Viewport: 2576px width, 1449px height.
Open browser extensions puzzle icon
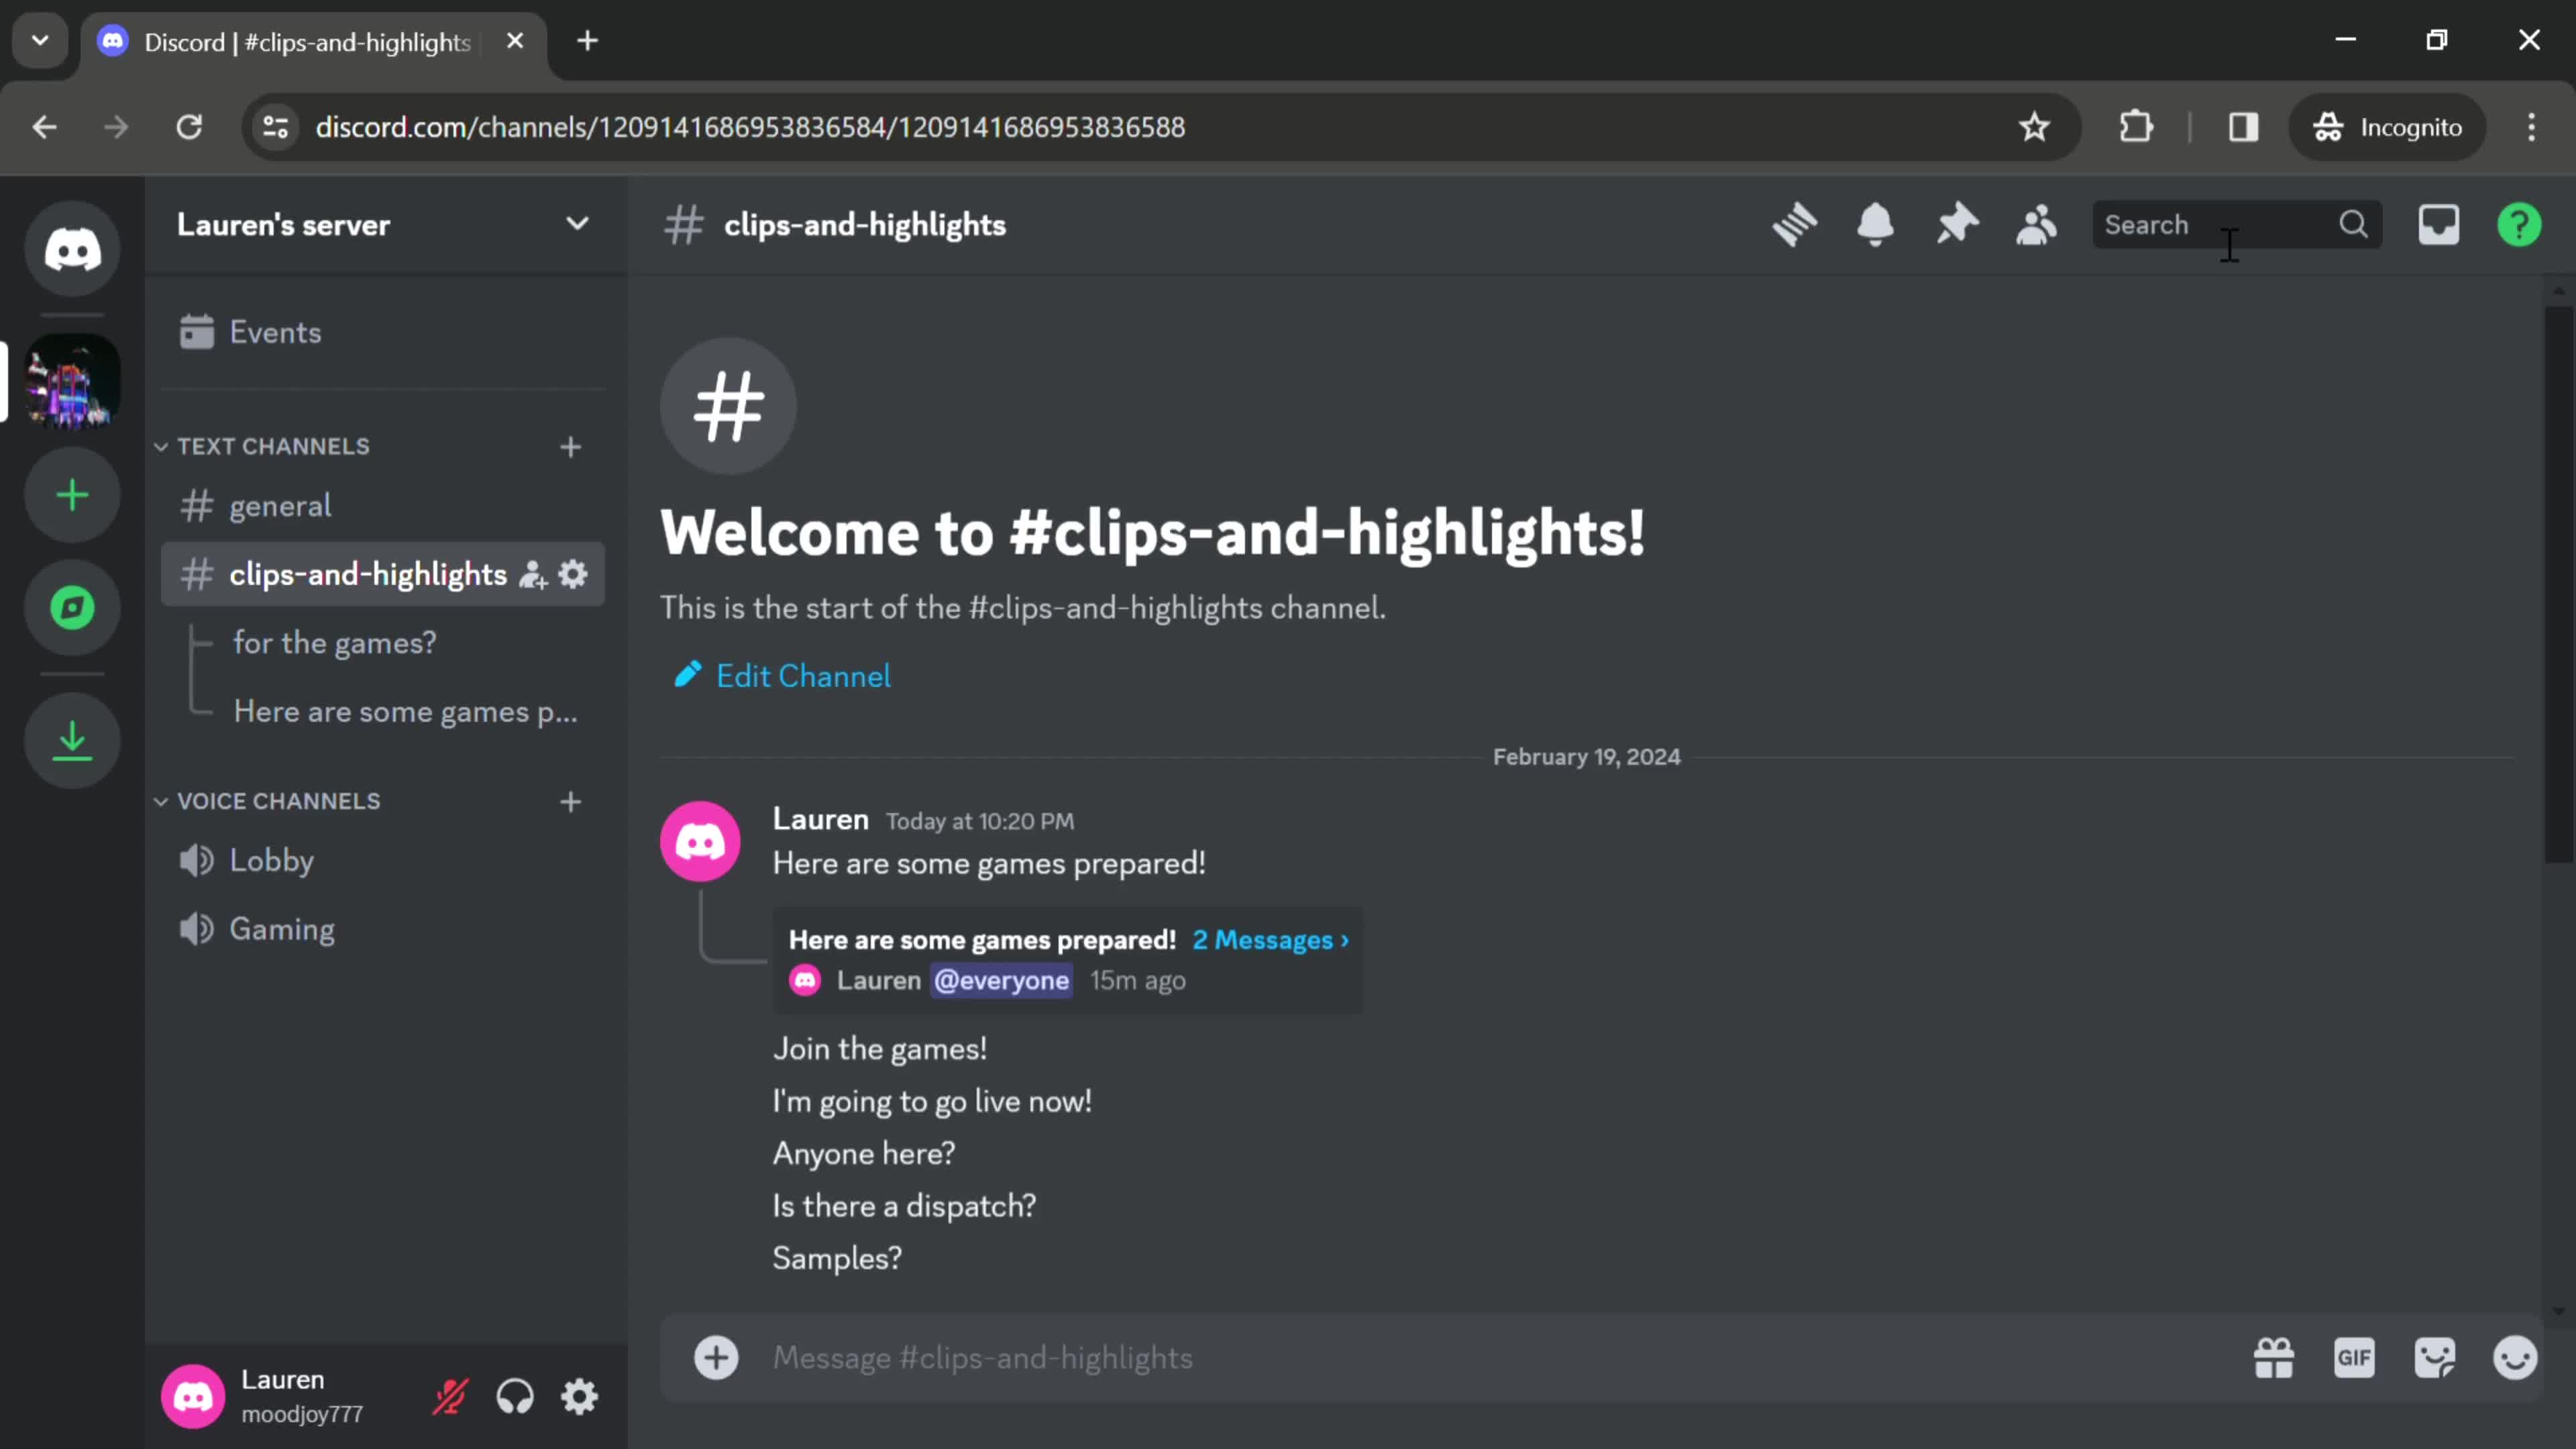point(2136,127)
